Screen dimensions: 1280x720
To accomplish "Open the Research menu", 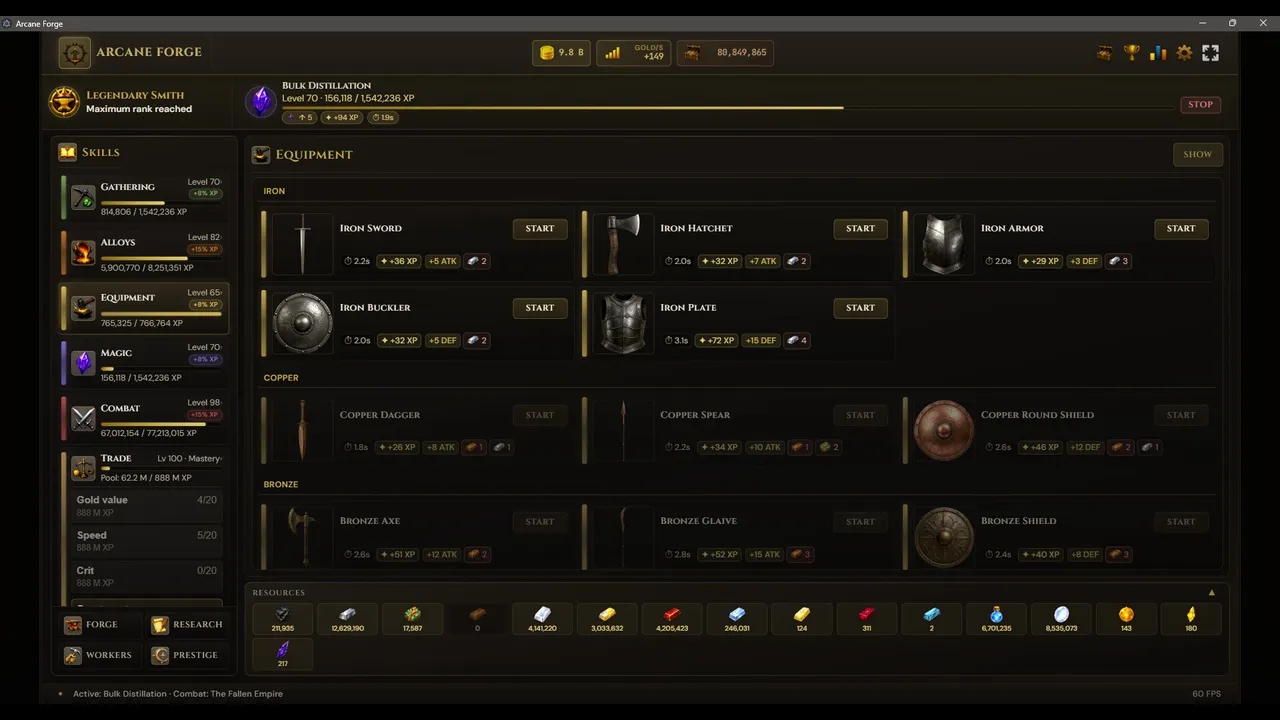I will [x=187, y=625].
